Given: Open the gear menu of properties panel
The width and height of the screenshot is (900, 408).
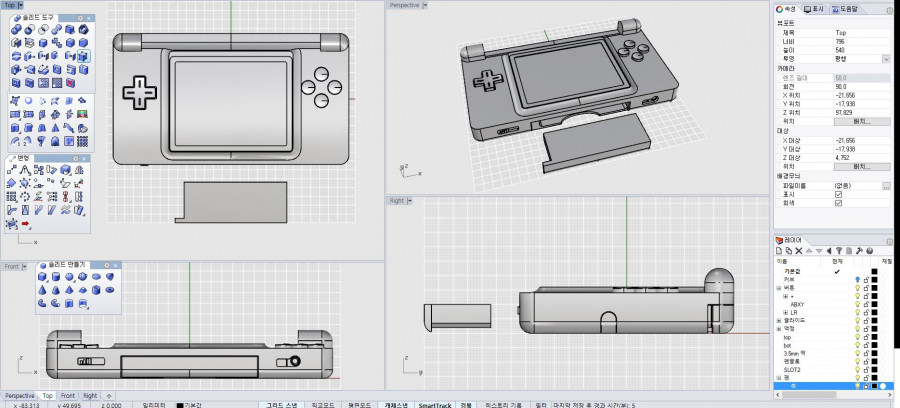Looking at the screenshot, I should click(x=890, y=10).
